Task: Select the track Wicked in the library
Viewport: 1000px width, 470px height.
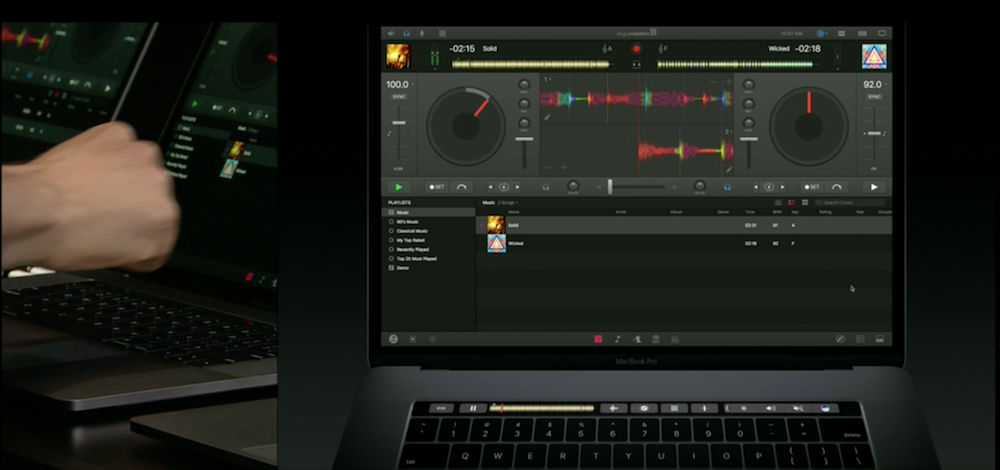Action: tap(516, 243)
